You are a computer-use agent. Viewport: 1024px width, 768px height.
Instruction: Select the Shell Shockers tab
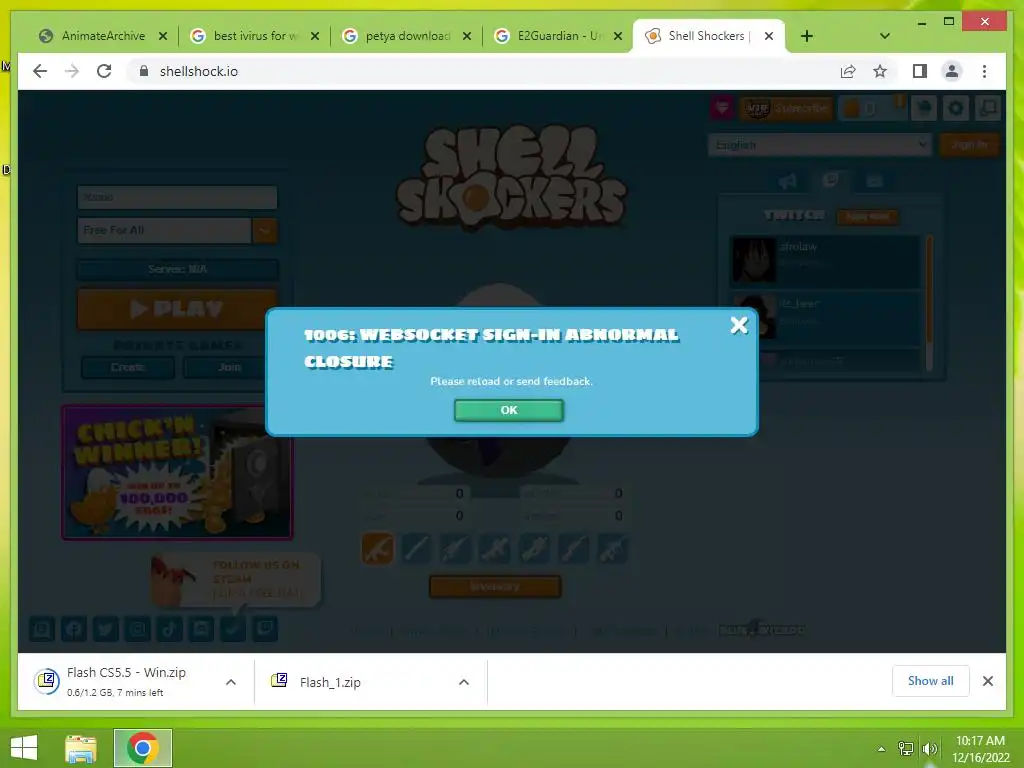coord(709,36)
